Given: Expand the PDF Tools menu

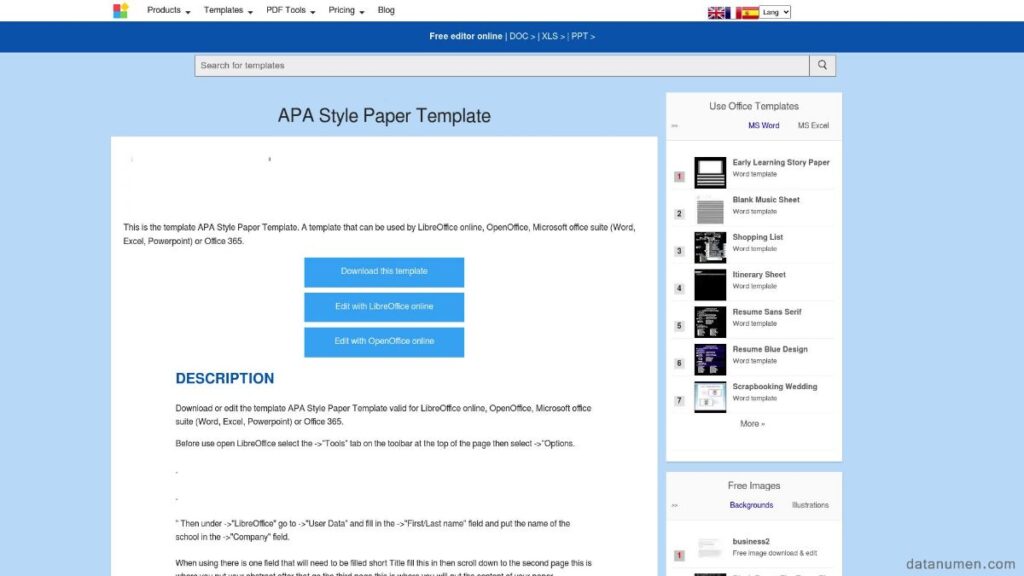Looking at the screenshot, I should 285,10.
